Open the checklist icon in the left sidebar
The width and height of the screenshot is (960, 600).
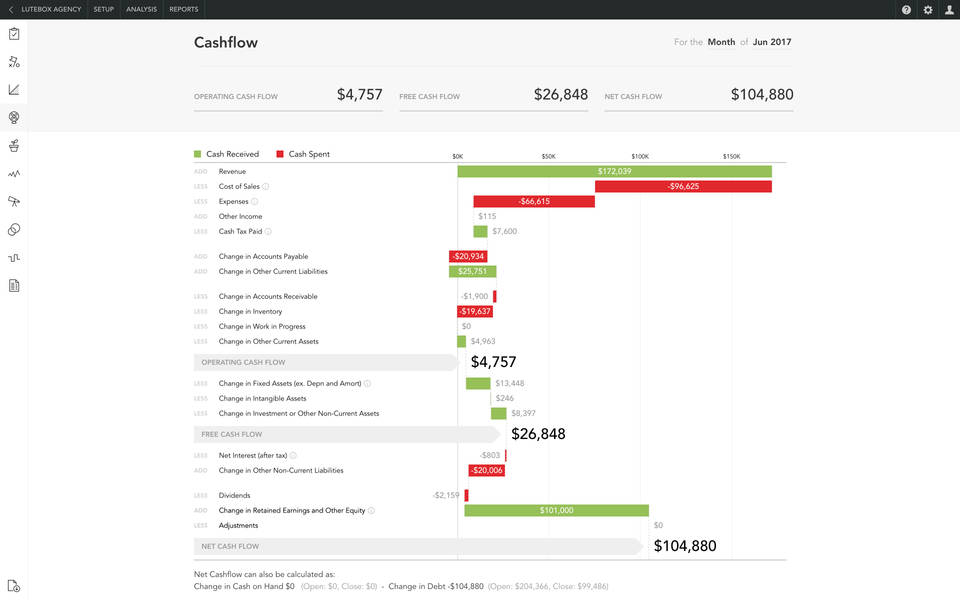coord(13,33)
